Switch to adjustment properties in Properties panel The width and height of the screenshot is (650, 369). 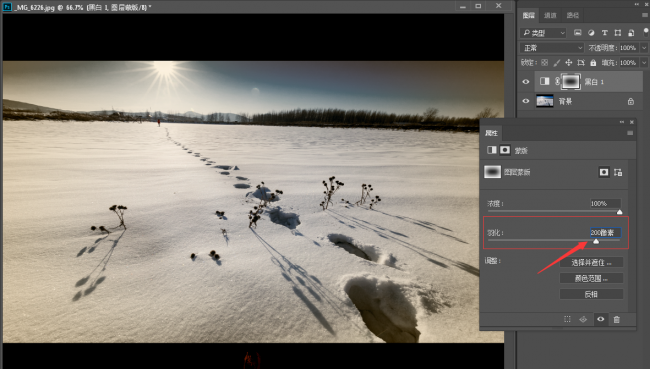pyautogui.click(x=492, y=150)
